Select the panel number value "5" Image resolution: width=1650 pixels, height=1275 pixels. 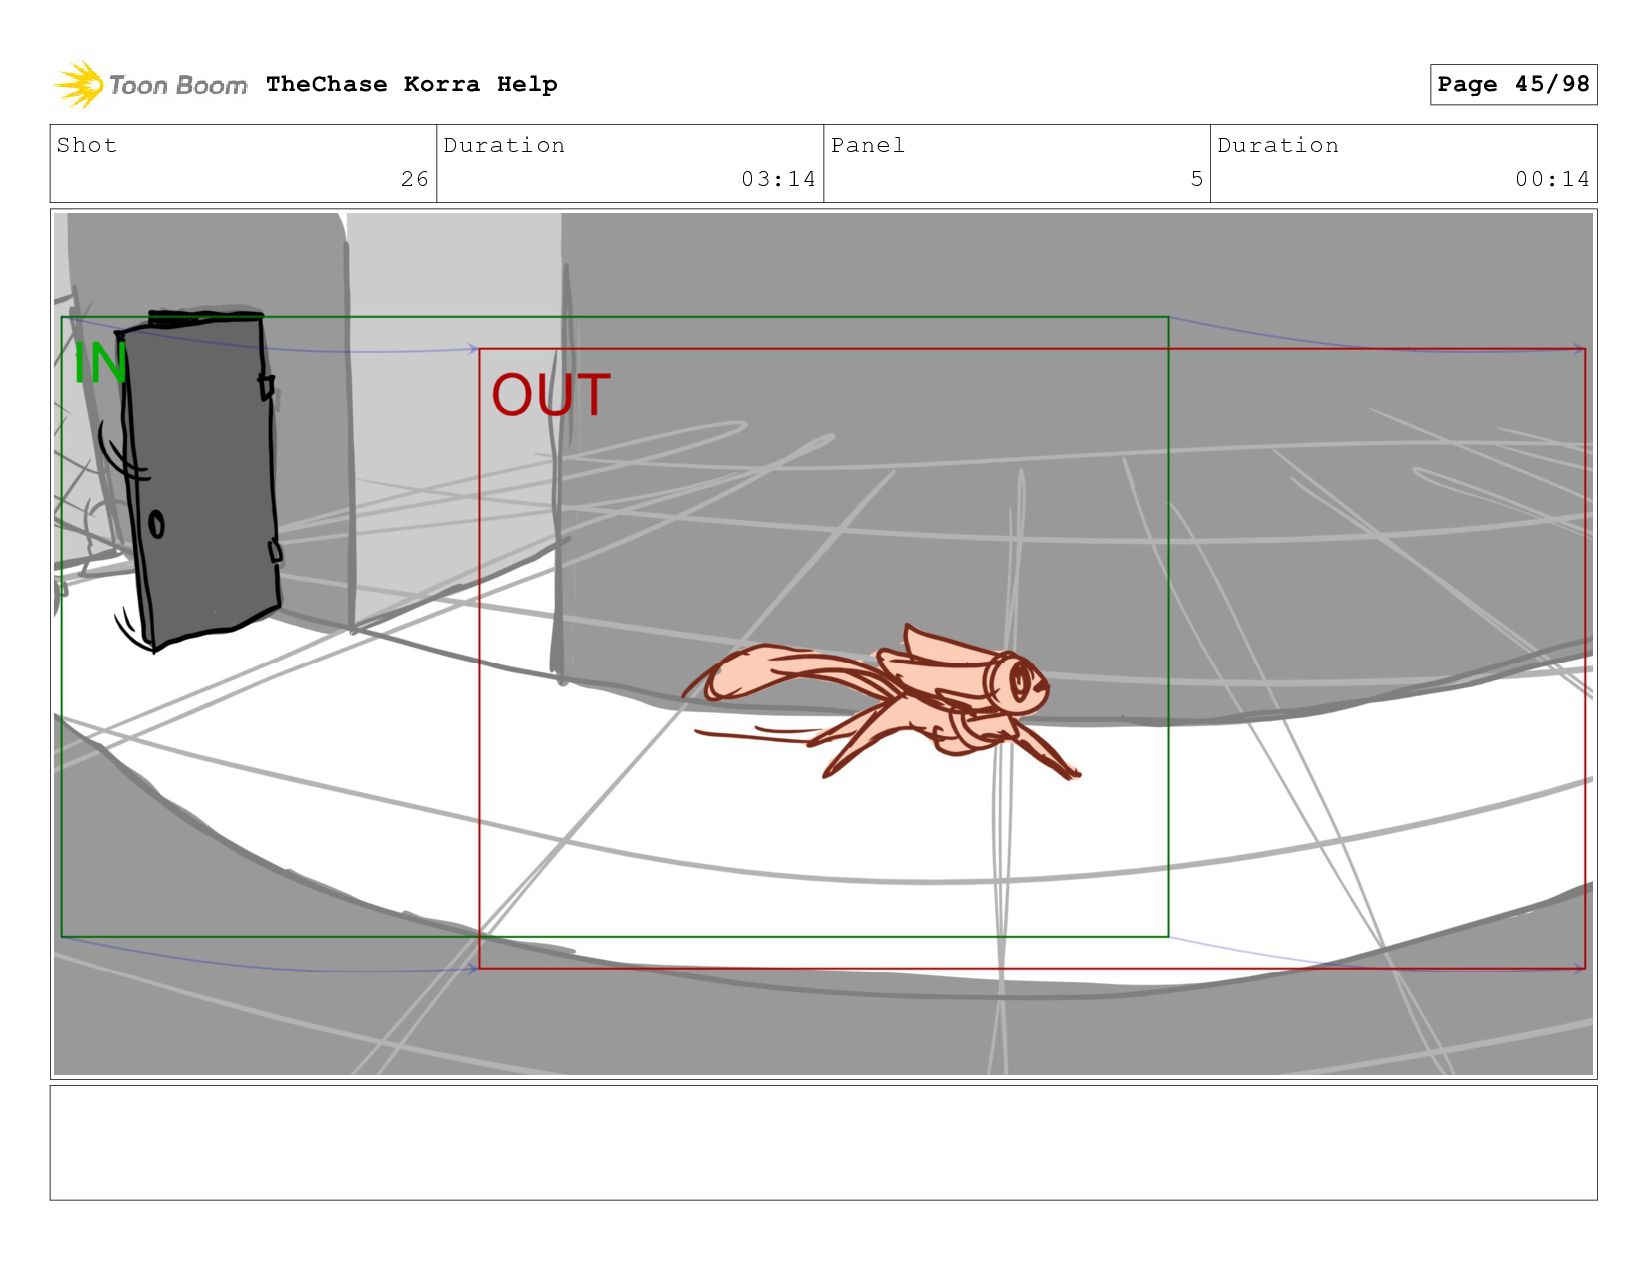(1196, 179)
